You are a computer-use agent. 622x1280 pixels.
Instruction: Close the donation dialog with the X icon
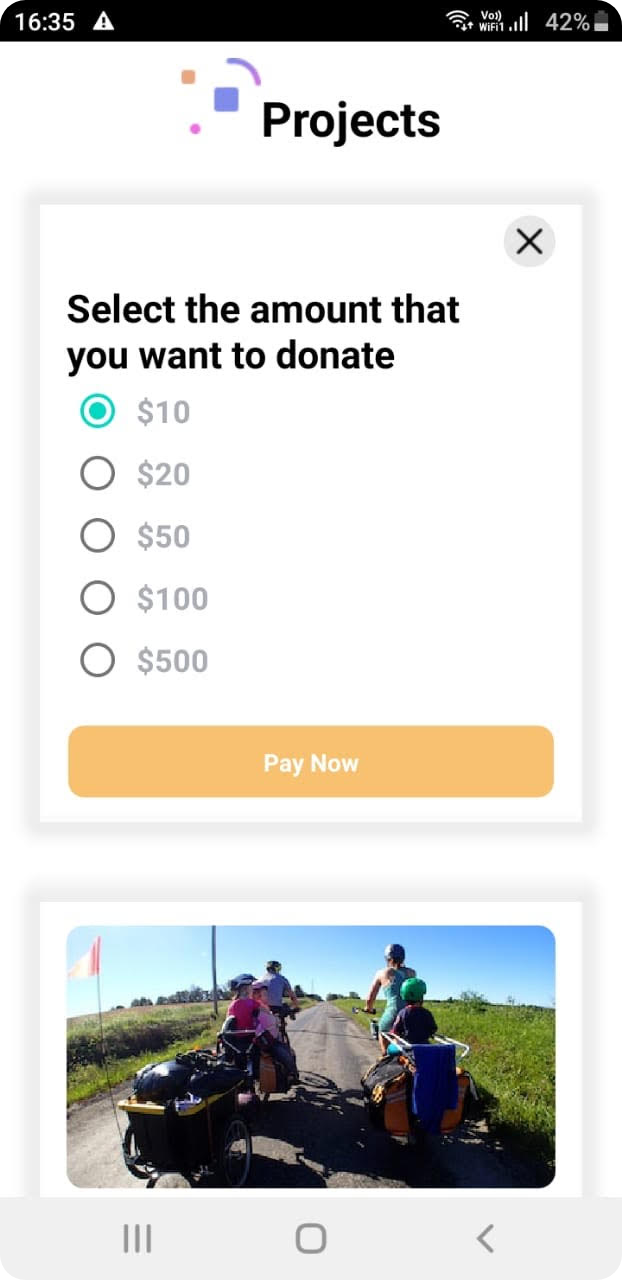tap(529, 241)
